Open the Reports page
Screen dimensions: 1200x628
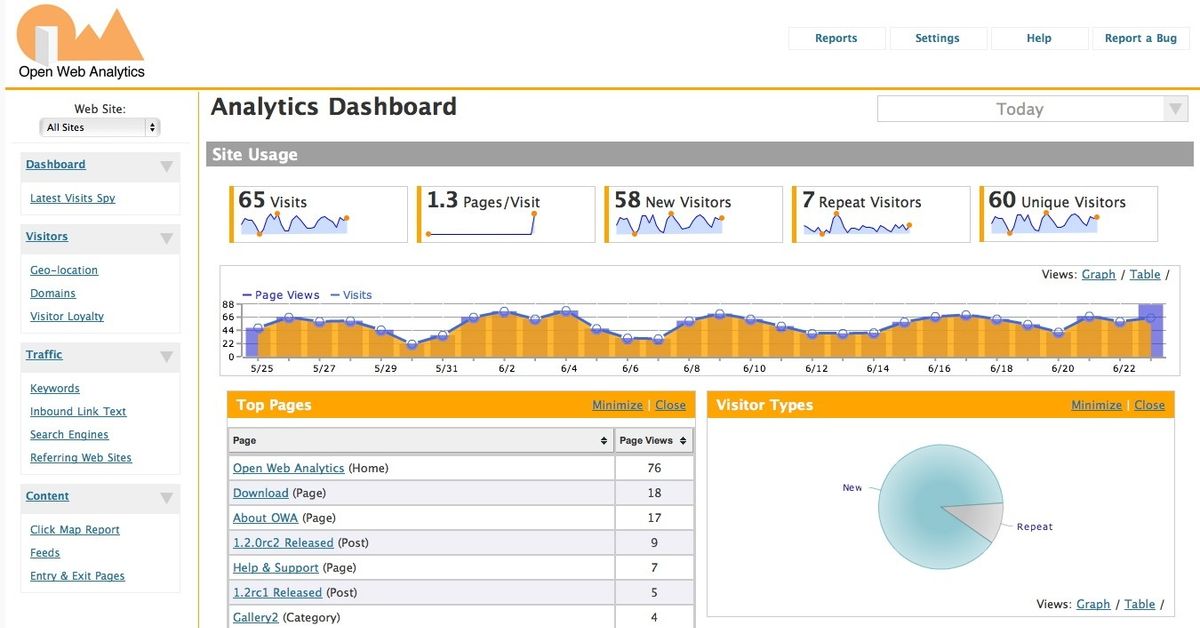tap(836, 38)
